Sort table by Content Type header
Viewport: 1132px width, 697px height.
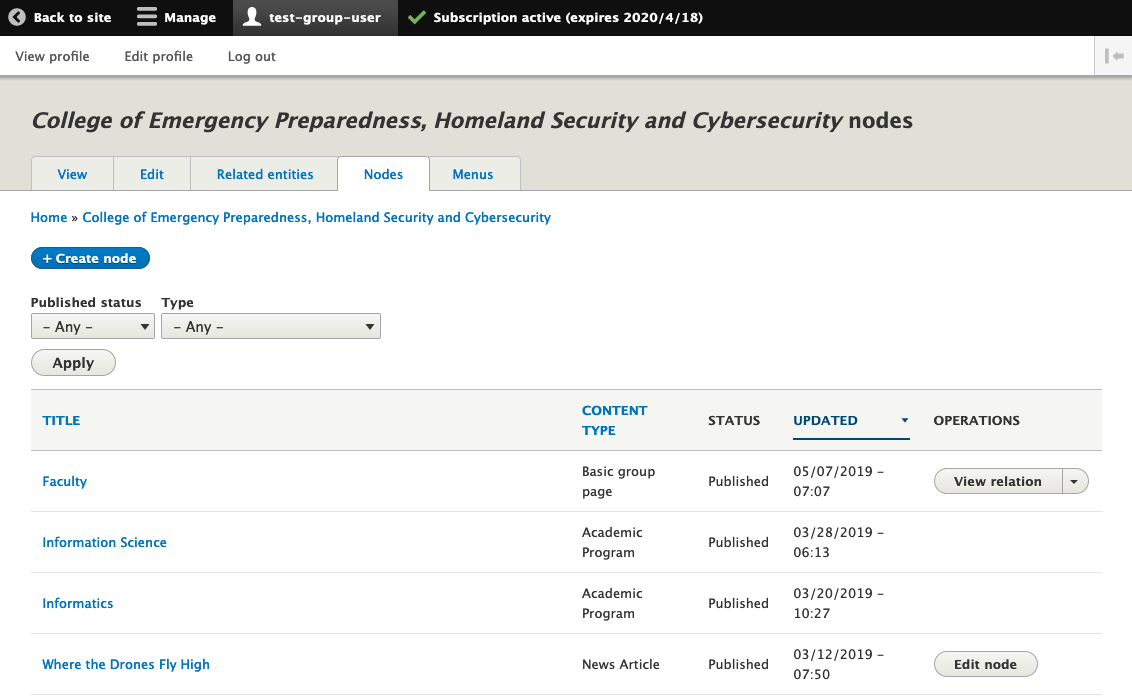(614, 421)
